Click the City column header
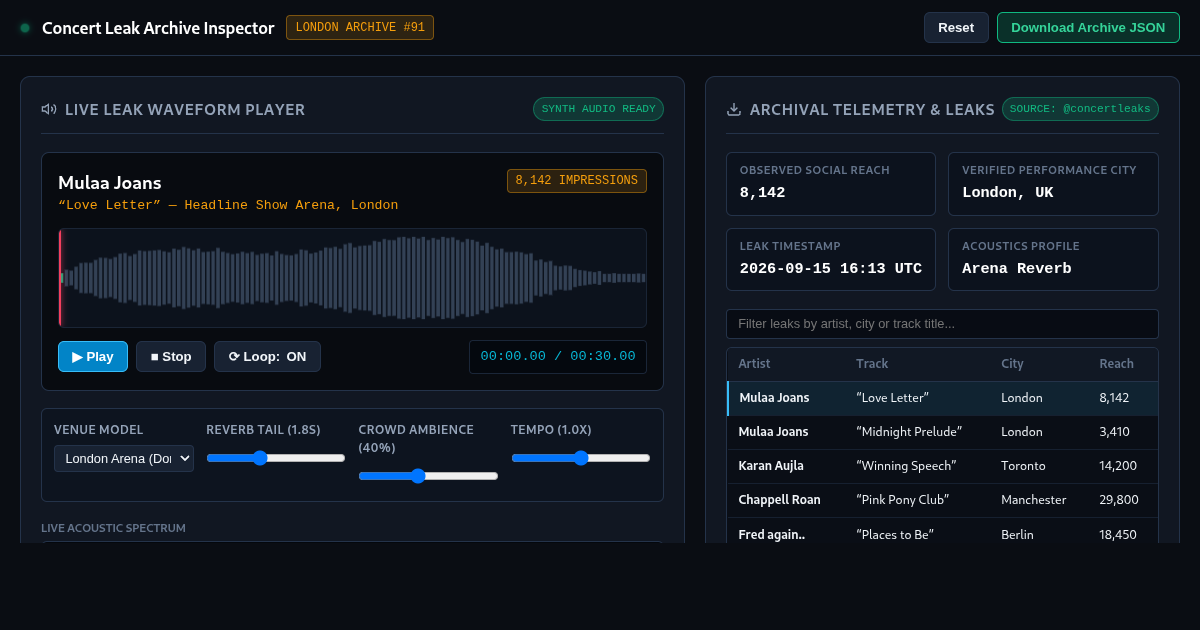Screen dimensions: 1200x630 (x=1012, y=364)
